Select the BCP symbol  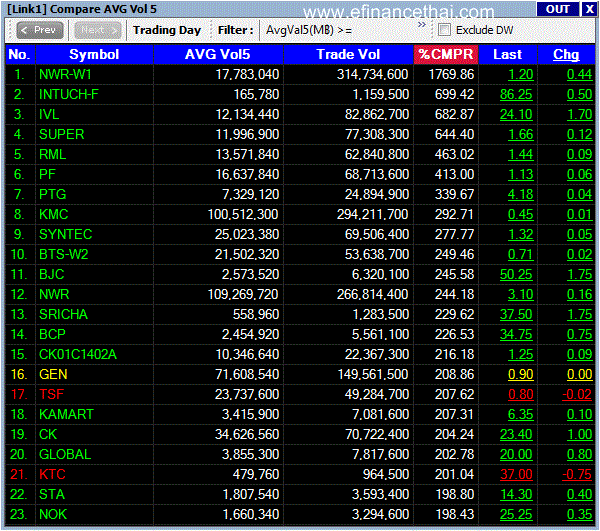(52, 334)
